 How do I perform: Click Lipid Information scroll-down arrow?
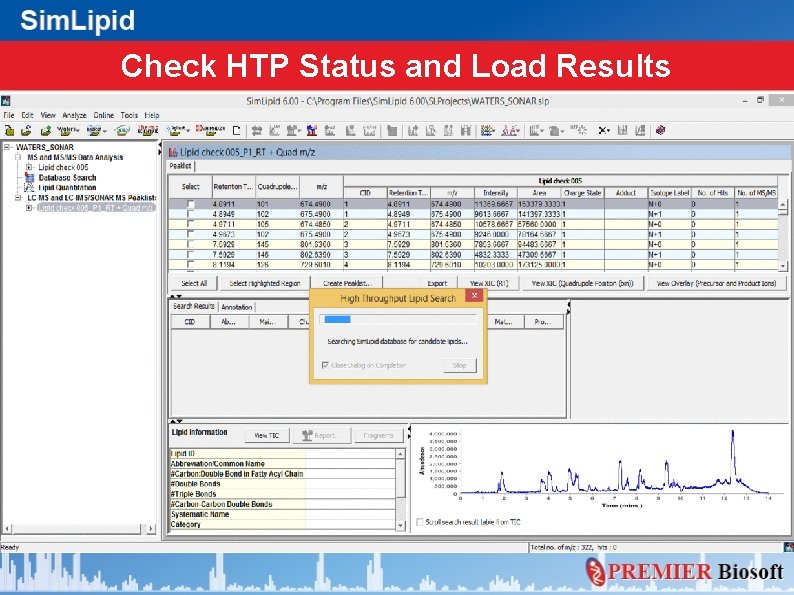400,526
